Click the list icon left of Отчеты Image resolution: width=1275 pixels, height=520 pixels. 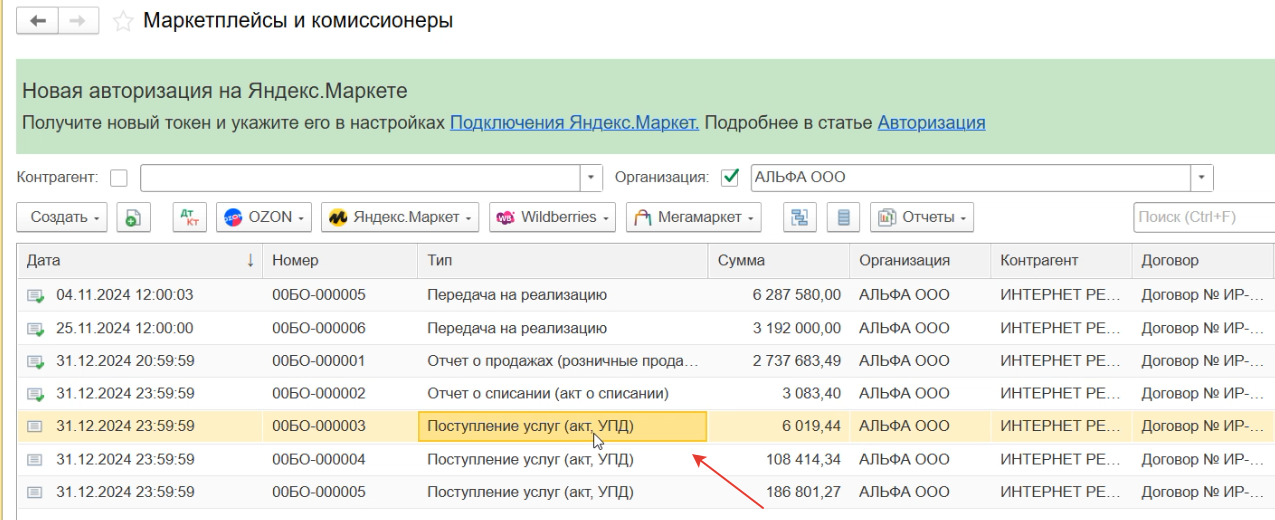[843, 217]
